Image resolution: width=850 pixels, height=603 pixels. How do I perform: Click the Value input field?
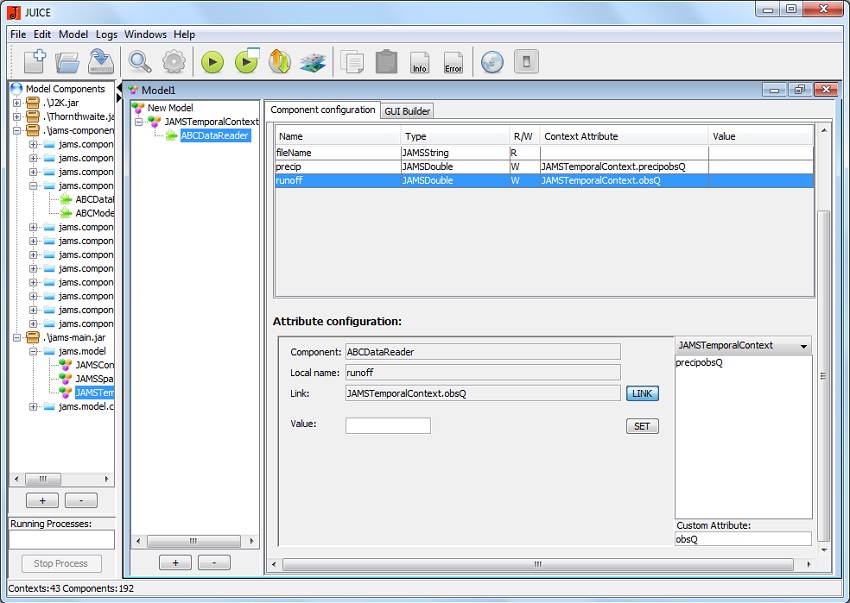click(x=388, y=426)
